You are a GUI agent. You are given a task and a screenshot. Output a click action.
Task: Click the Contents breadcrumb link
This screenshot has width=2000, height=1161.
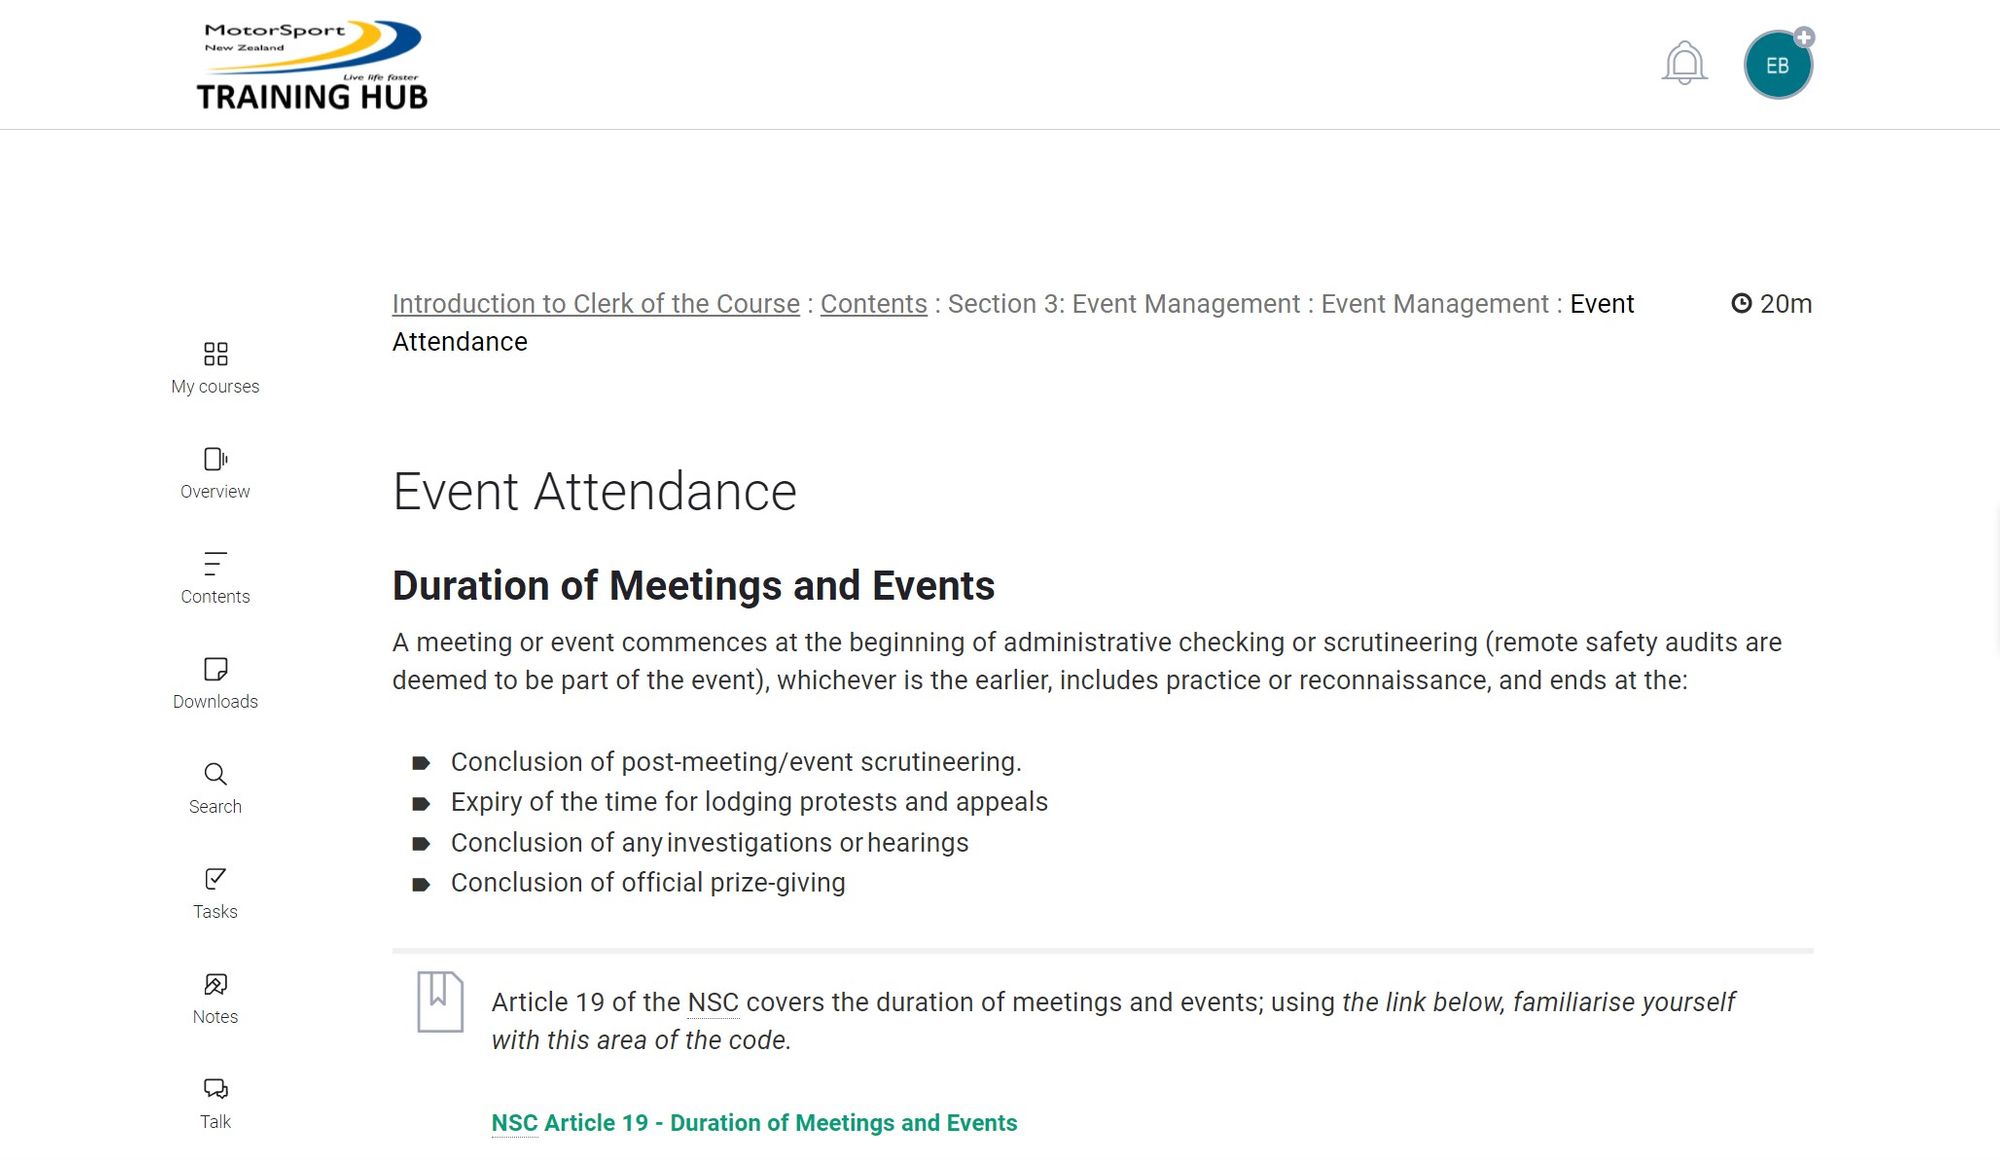coord(873,304)
